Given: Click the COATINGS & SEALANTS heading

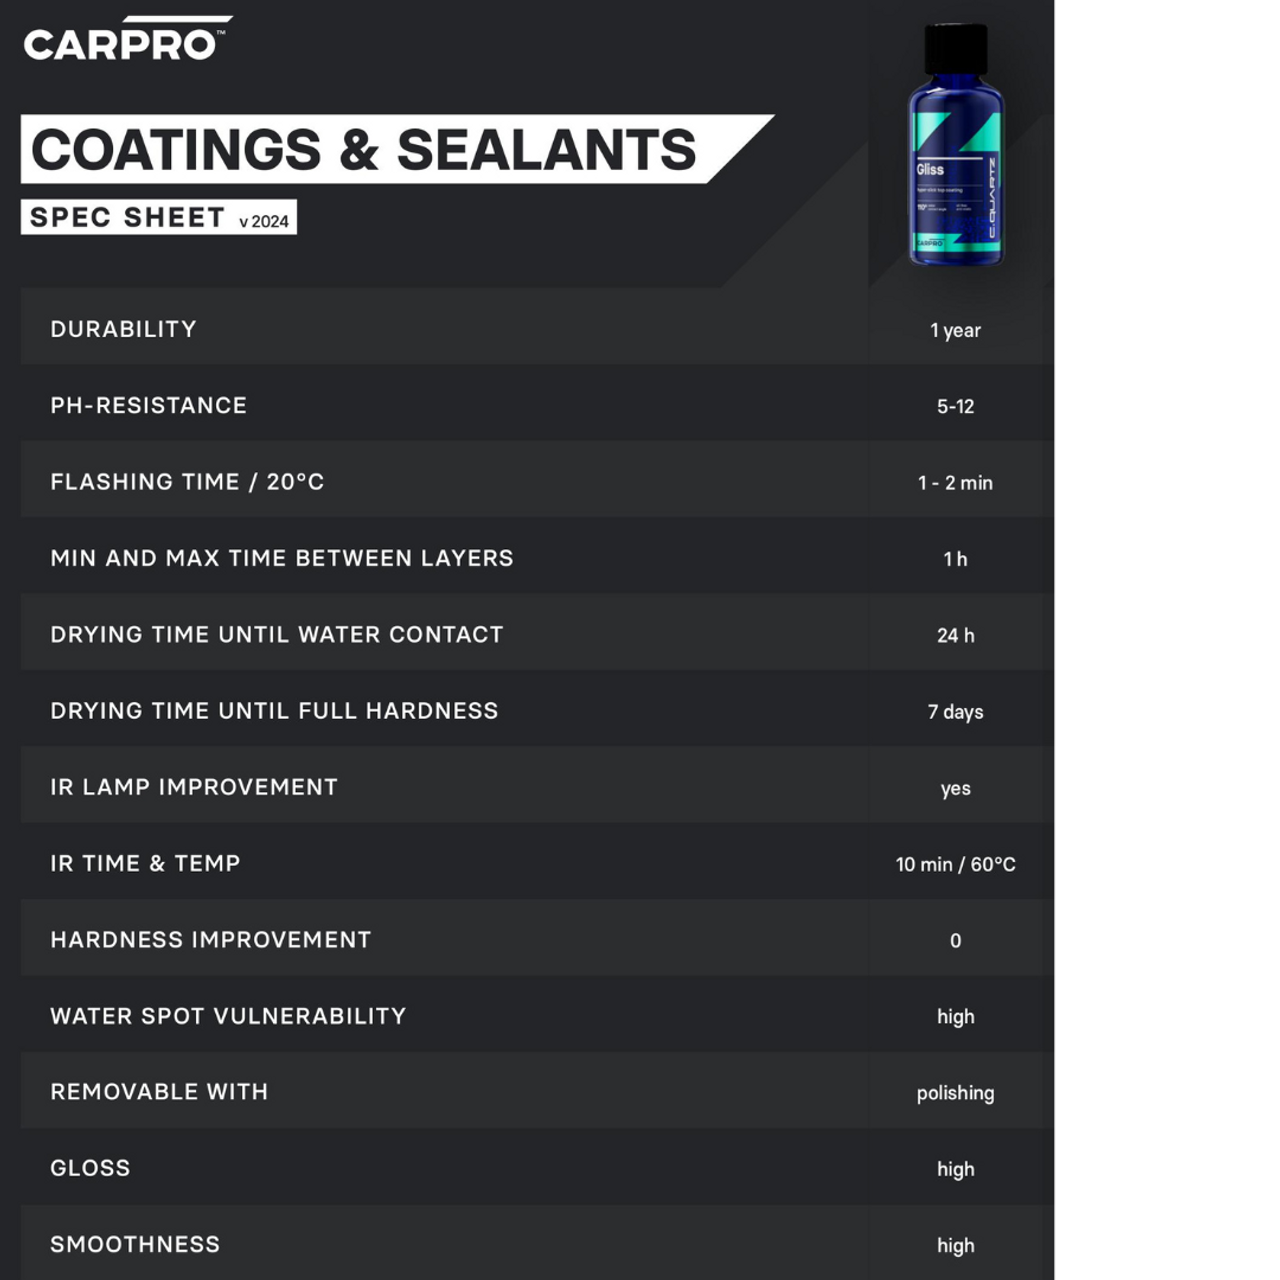Looking at the screenshot, I should point(363,150).
